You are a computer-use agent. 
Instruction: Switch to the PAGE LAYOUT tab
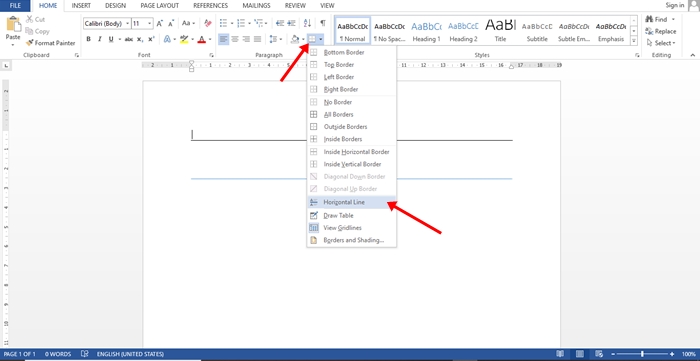tap(159, 6)
